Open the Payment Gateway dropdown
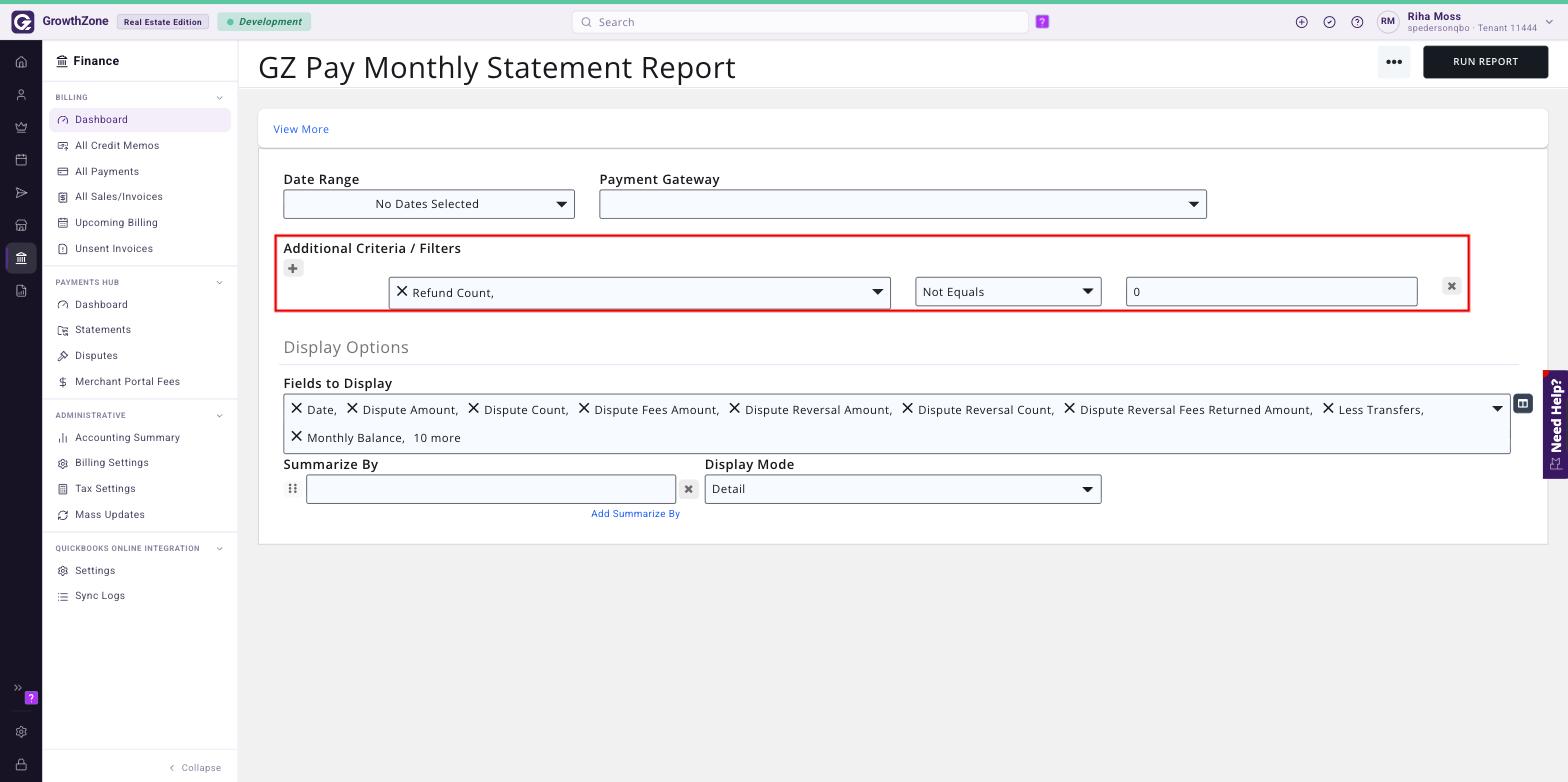Screen dimensions: 1568x782 (903, 204)
